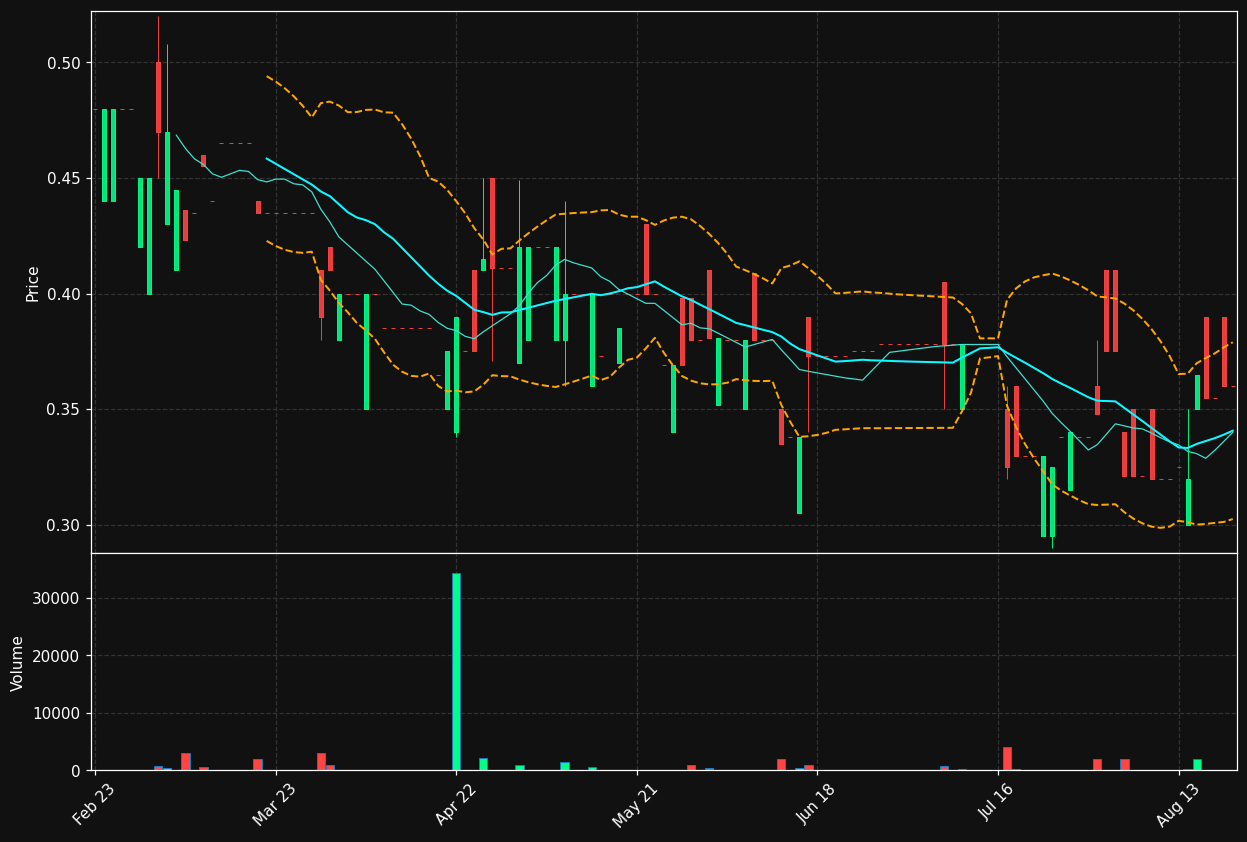
Task: Click the Aug 13 date label
Action: (1175, 804)
